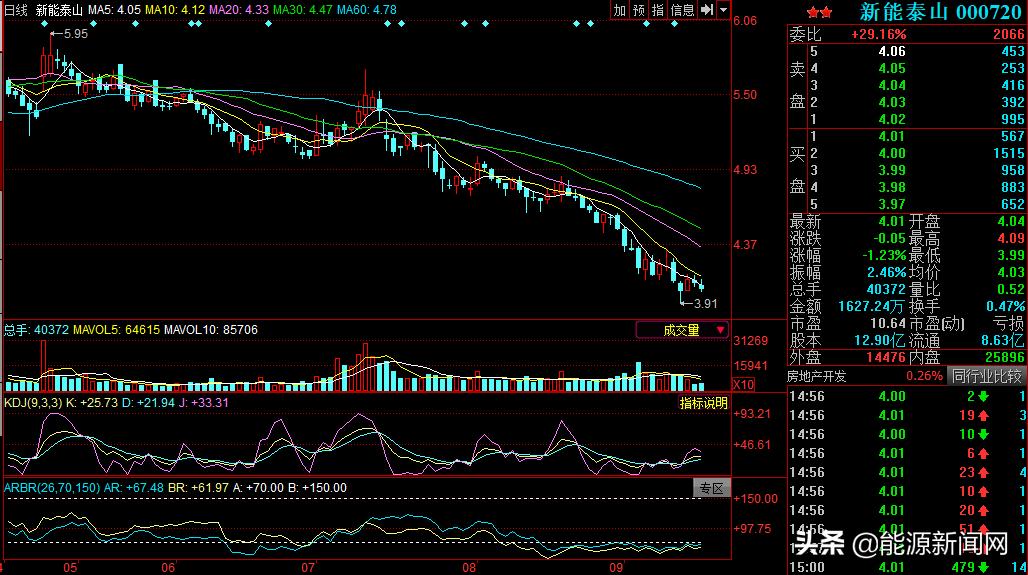Click the 4.37 price axis label
Viewport: 1028px width, 575px height.
point(745,245)
